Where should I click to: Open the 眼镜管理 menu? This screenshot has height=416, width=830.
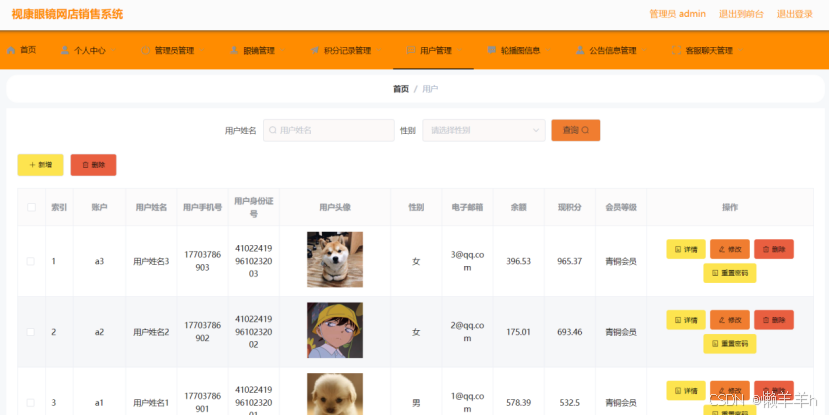pos(257,50)
